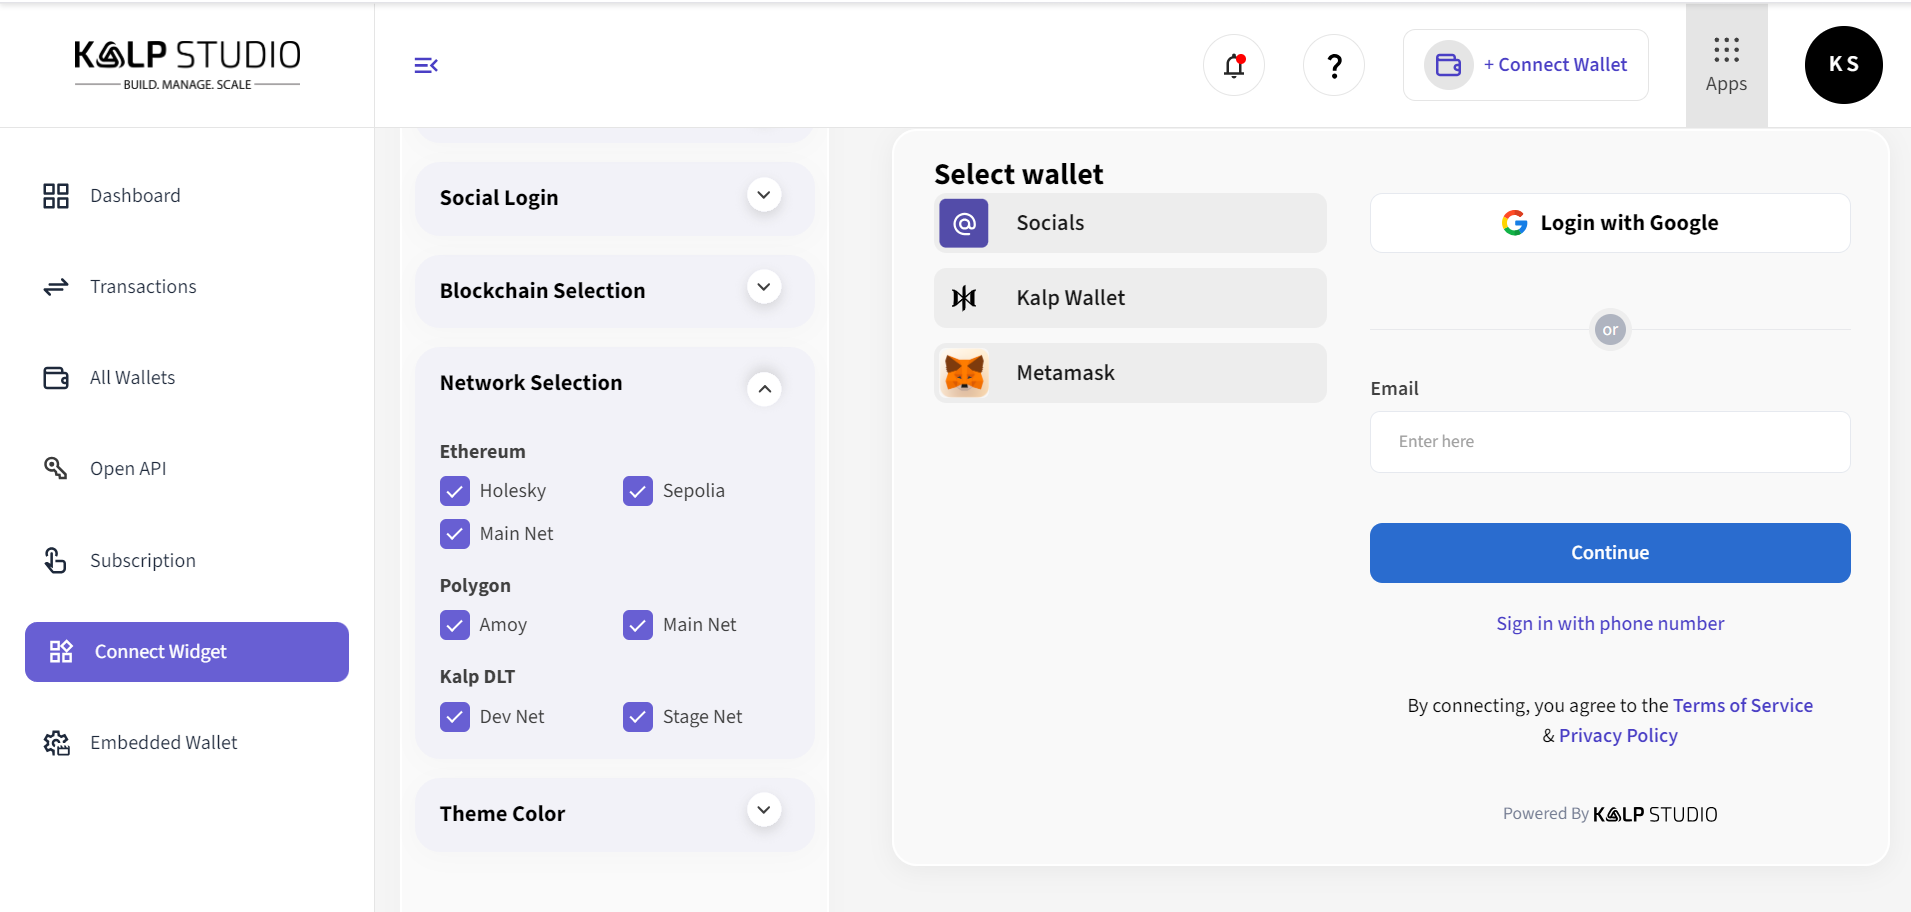
Task: Click the notification bell icon
Action: click(x=1234, y=66)
